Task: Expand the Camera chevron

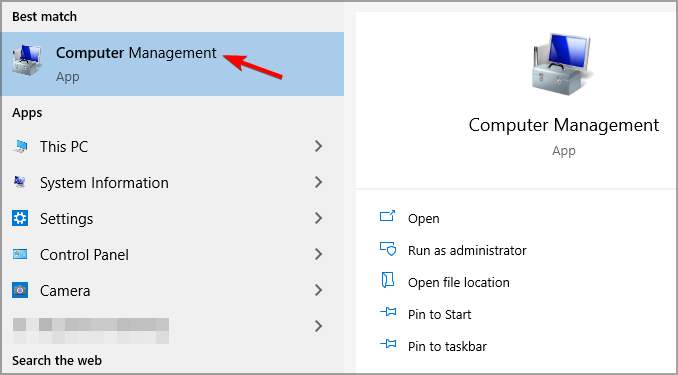Action: point(319,290)
